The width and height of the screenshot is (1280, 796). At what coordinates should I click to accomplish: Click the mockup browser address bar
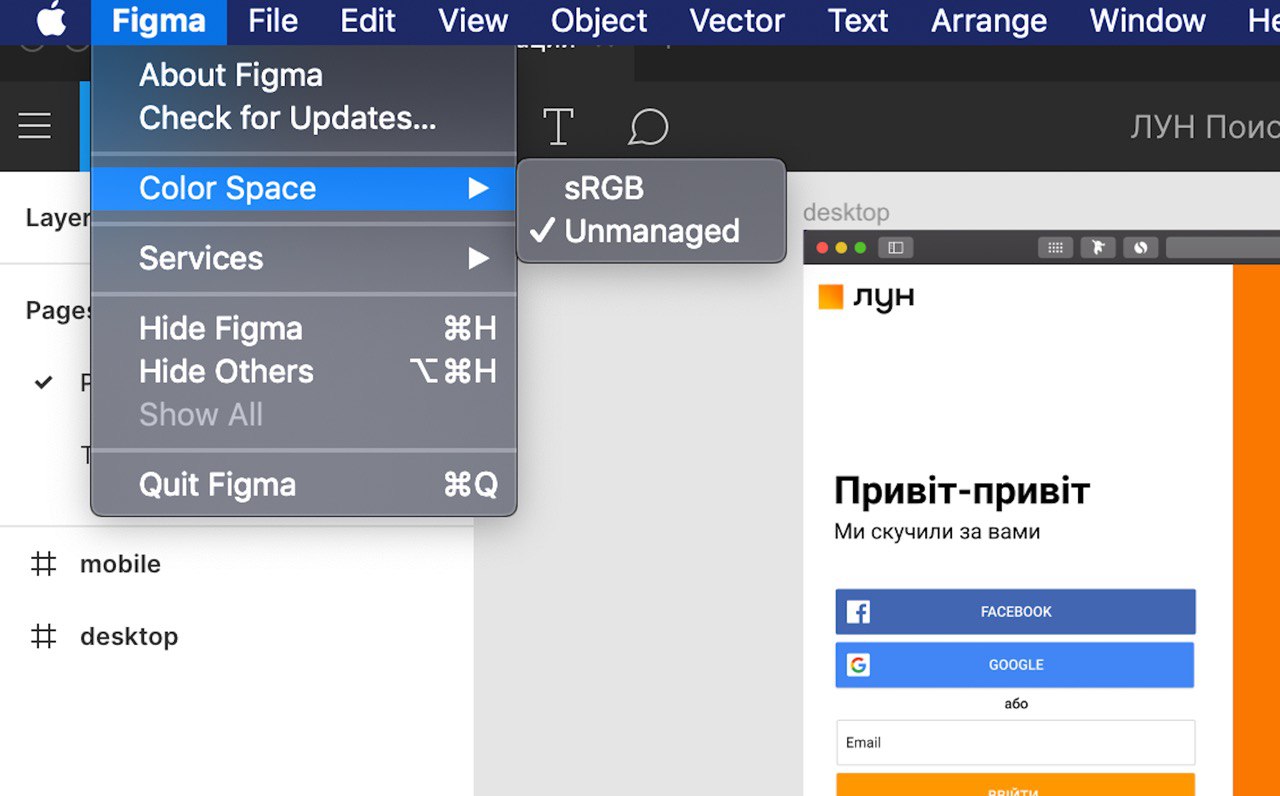1223,247
